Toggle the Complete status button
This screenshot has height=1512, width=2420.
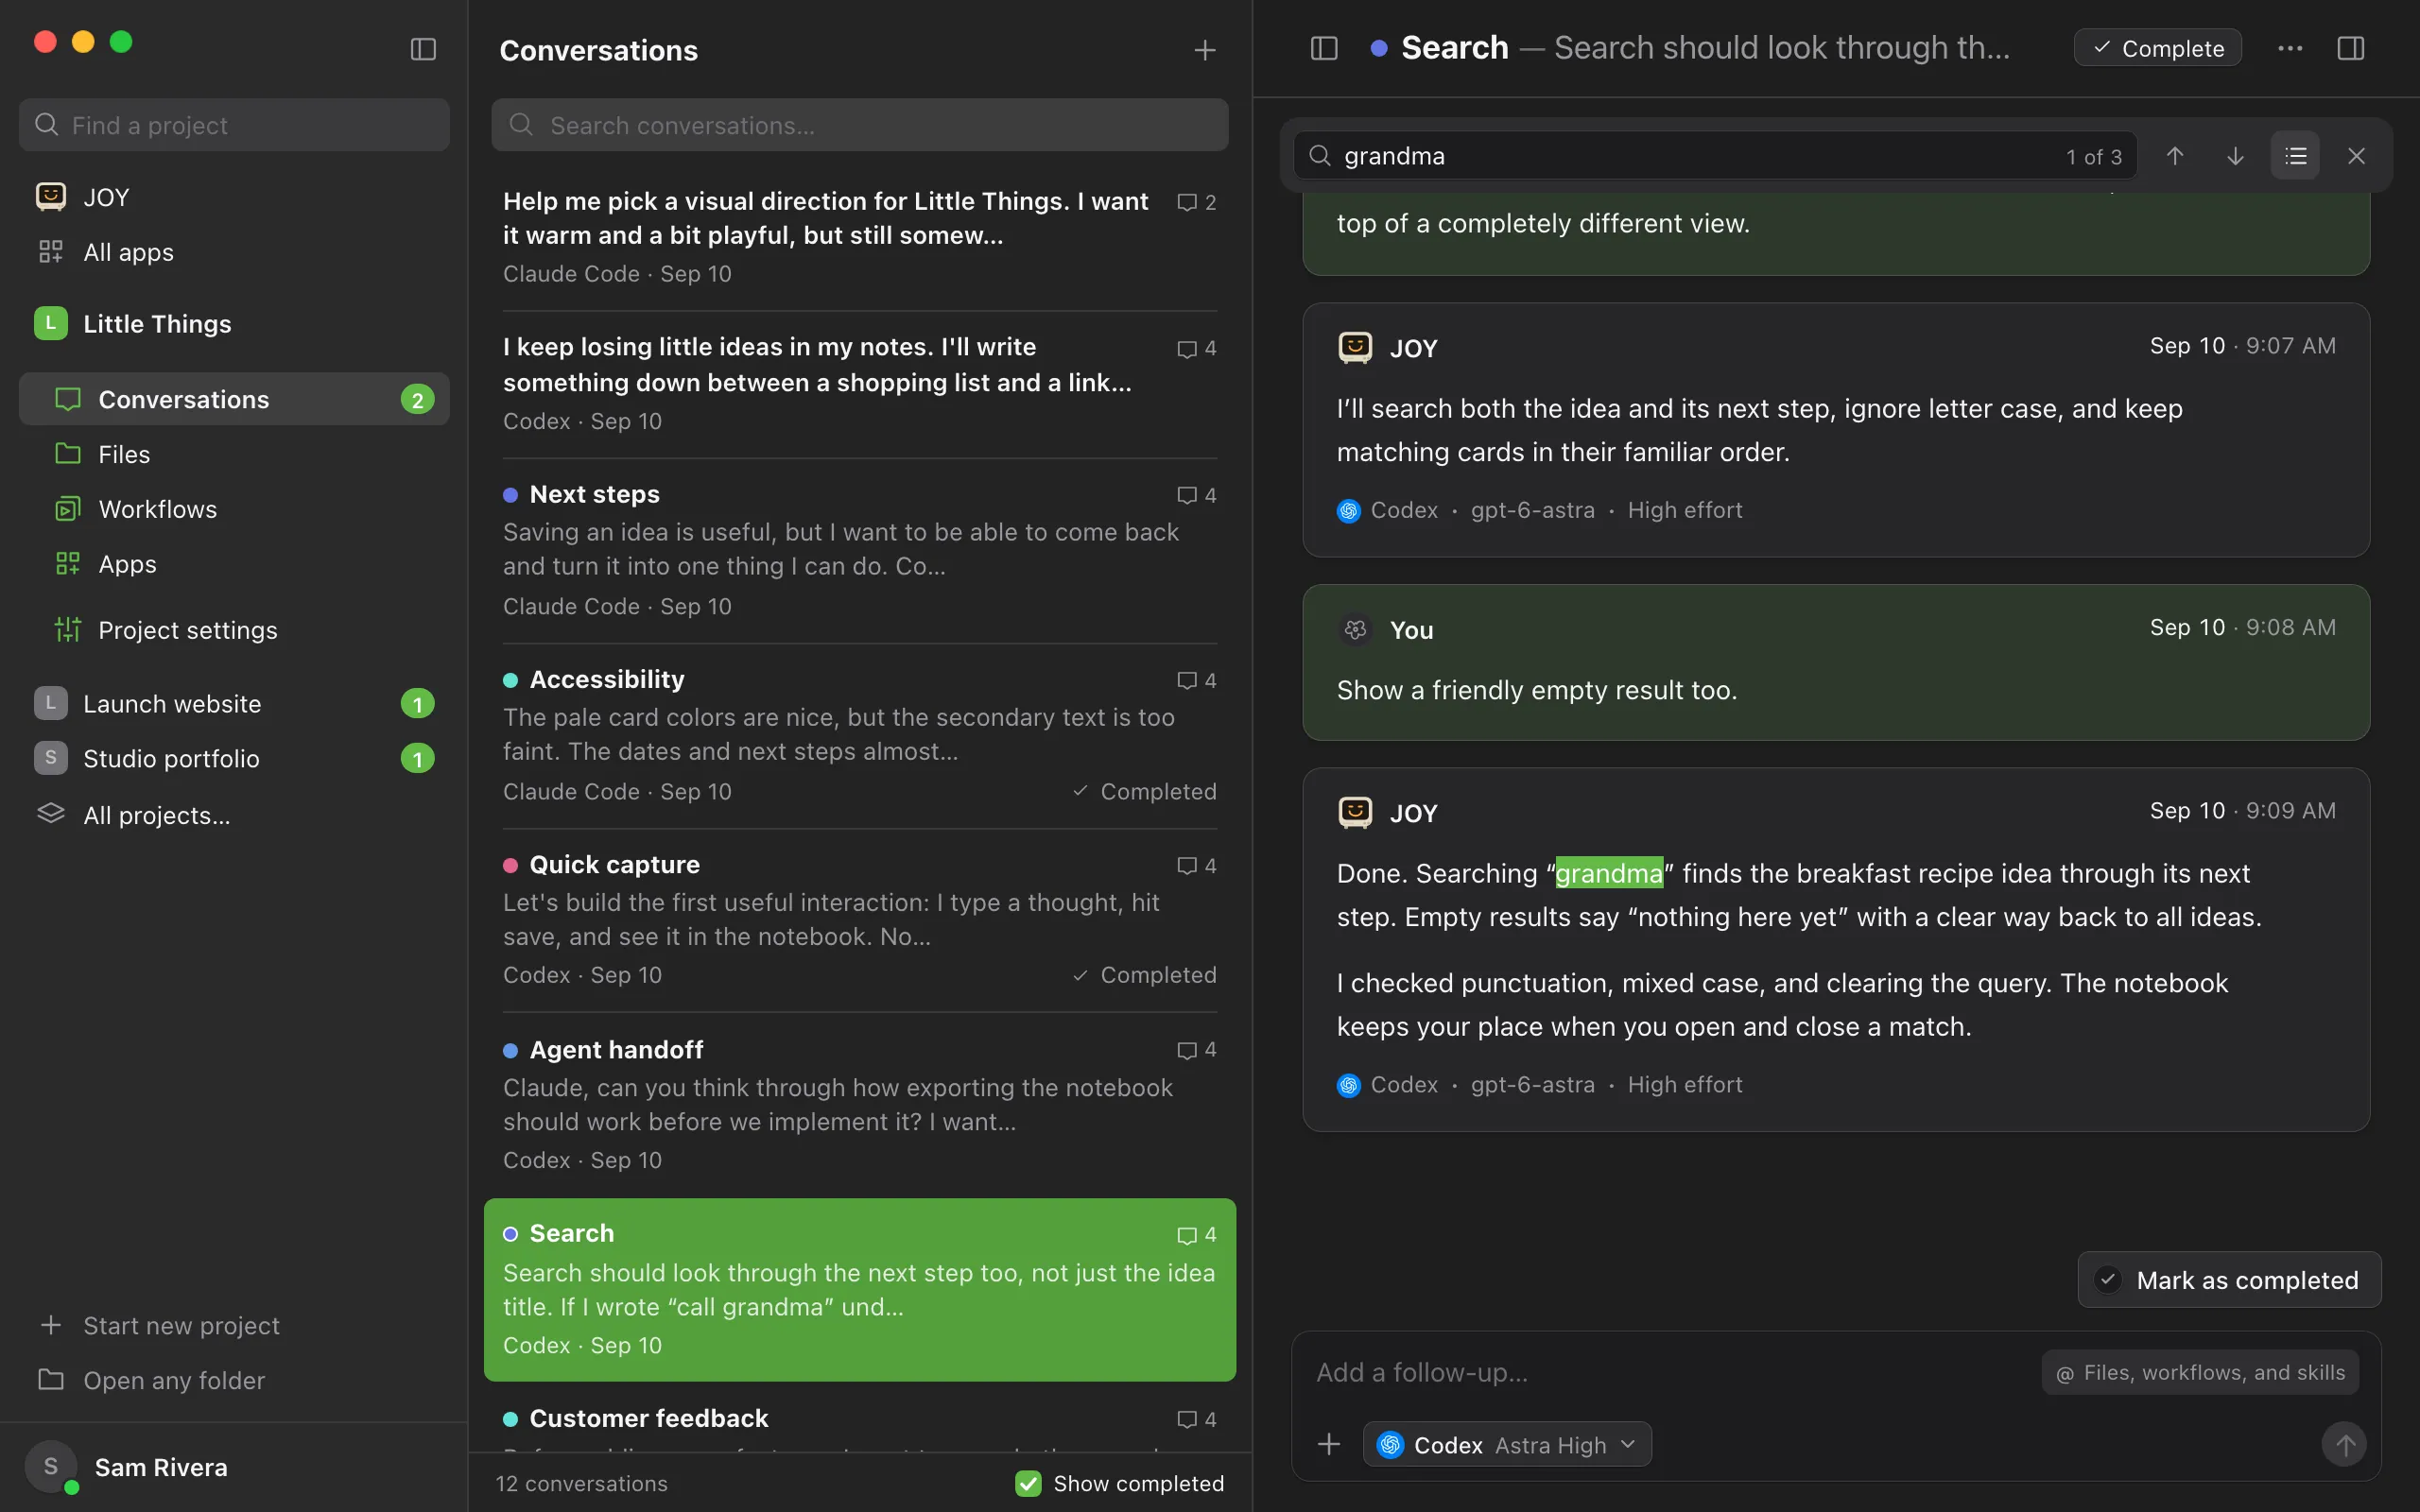tap(2158, 48)
